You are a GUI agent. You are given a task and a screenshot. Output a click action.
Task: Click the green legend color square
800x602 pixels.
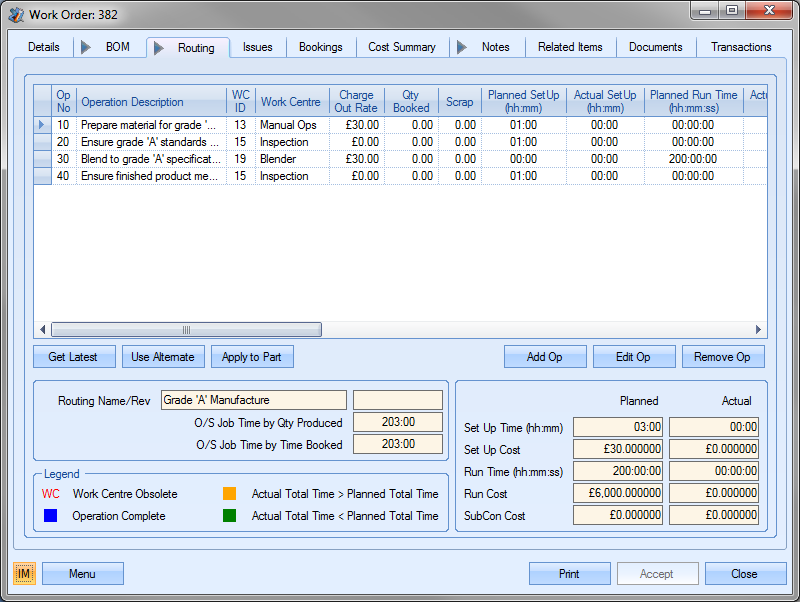[x=230, y=516]
